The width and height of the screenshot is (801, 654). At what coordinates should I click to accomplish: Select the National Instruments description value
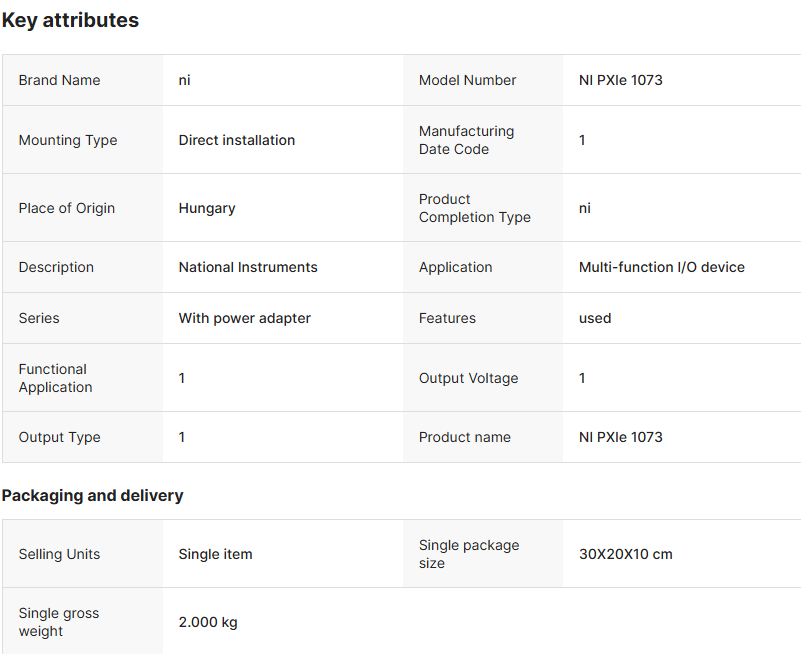point(248,267)
